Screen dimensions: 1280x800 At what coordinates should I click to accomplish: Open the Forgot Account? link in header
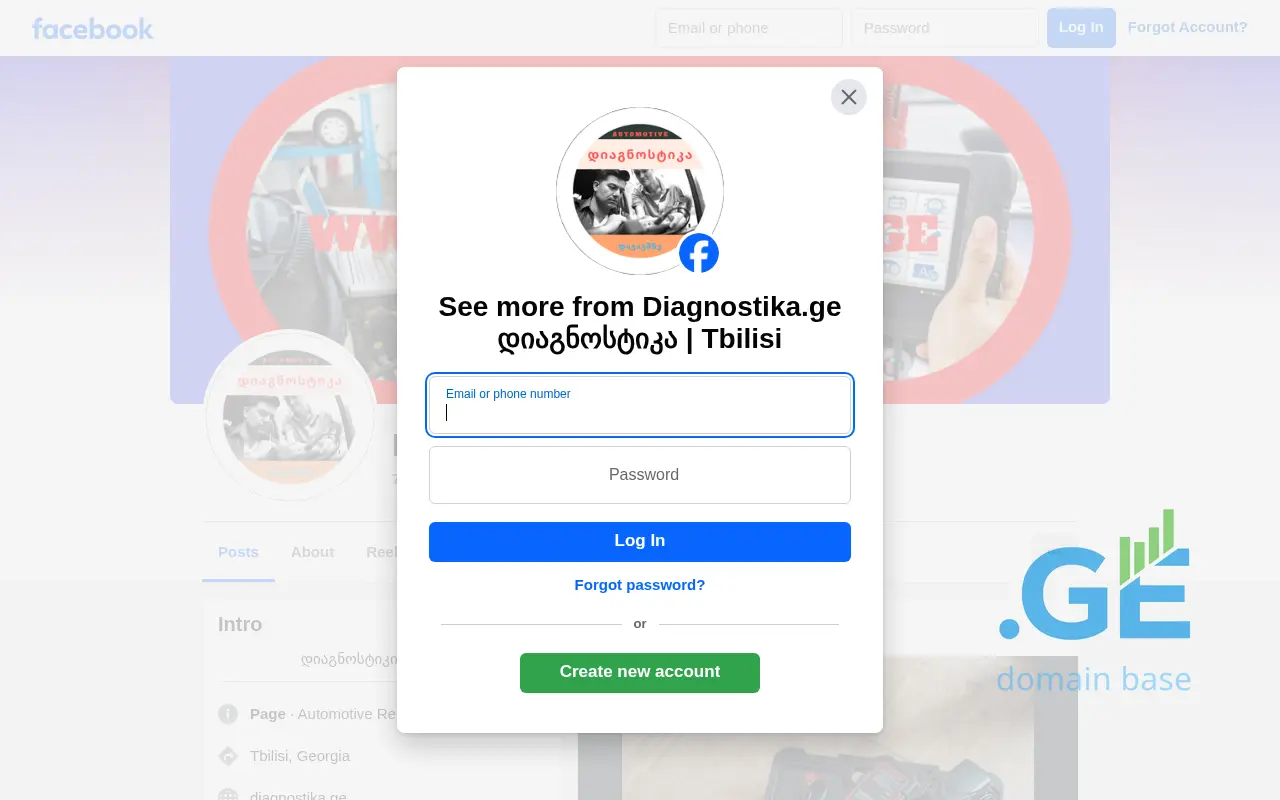tap(1188, 27)
